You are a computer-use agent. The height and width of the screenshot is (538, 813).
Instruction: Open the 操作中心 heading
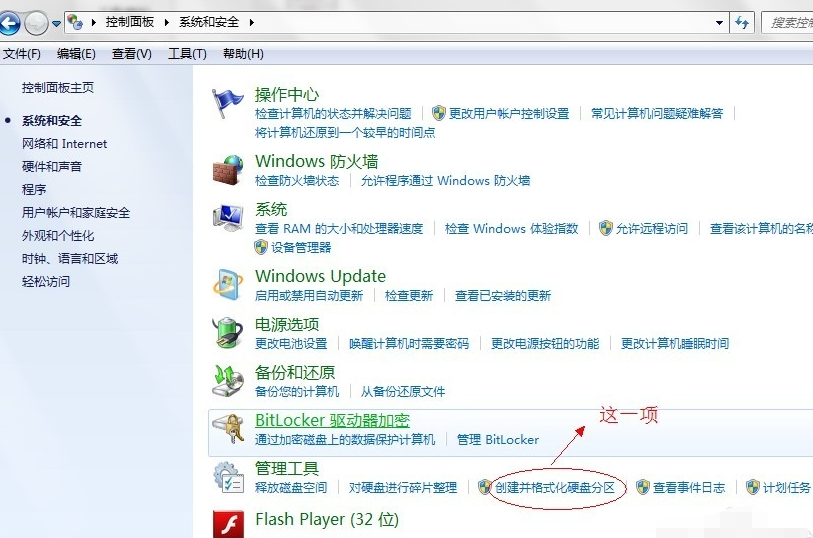pos(287,94)
